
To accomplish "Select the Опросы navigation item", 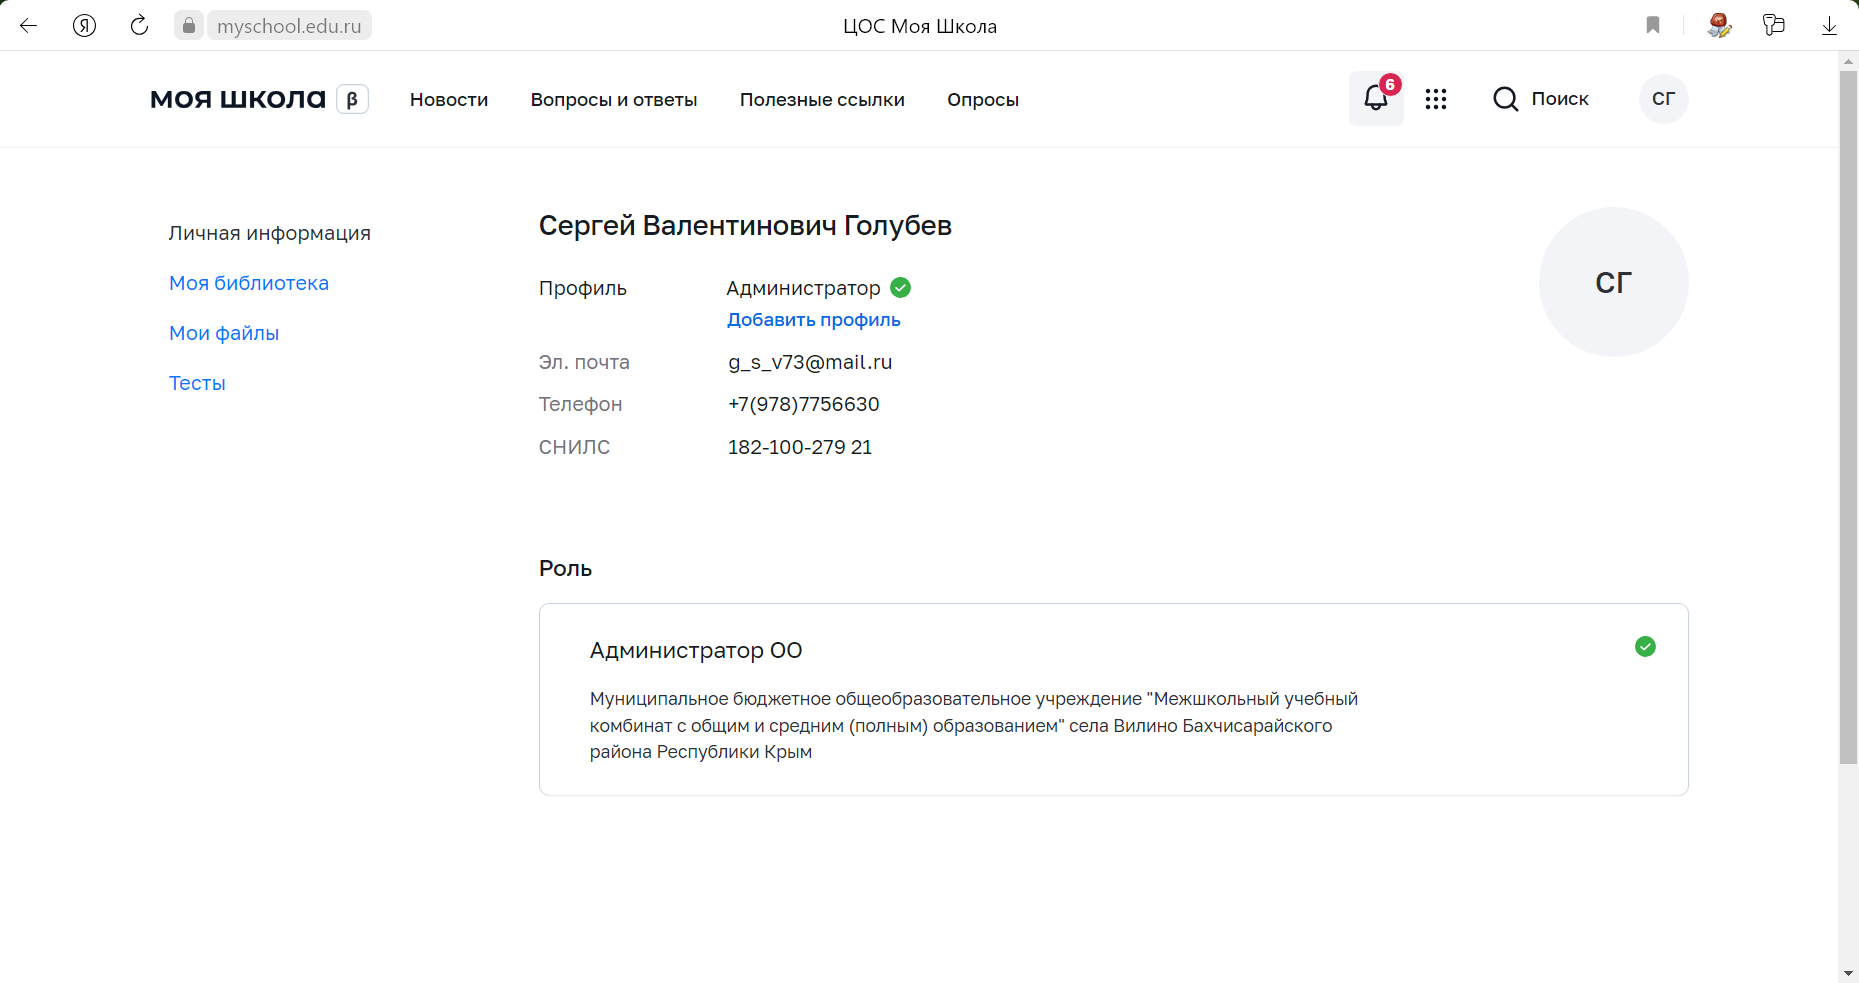I will 983,100.
